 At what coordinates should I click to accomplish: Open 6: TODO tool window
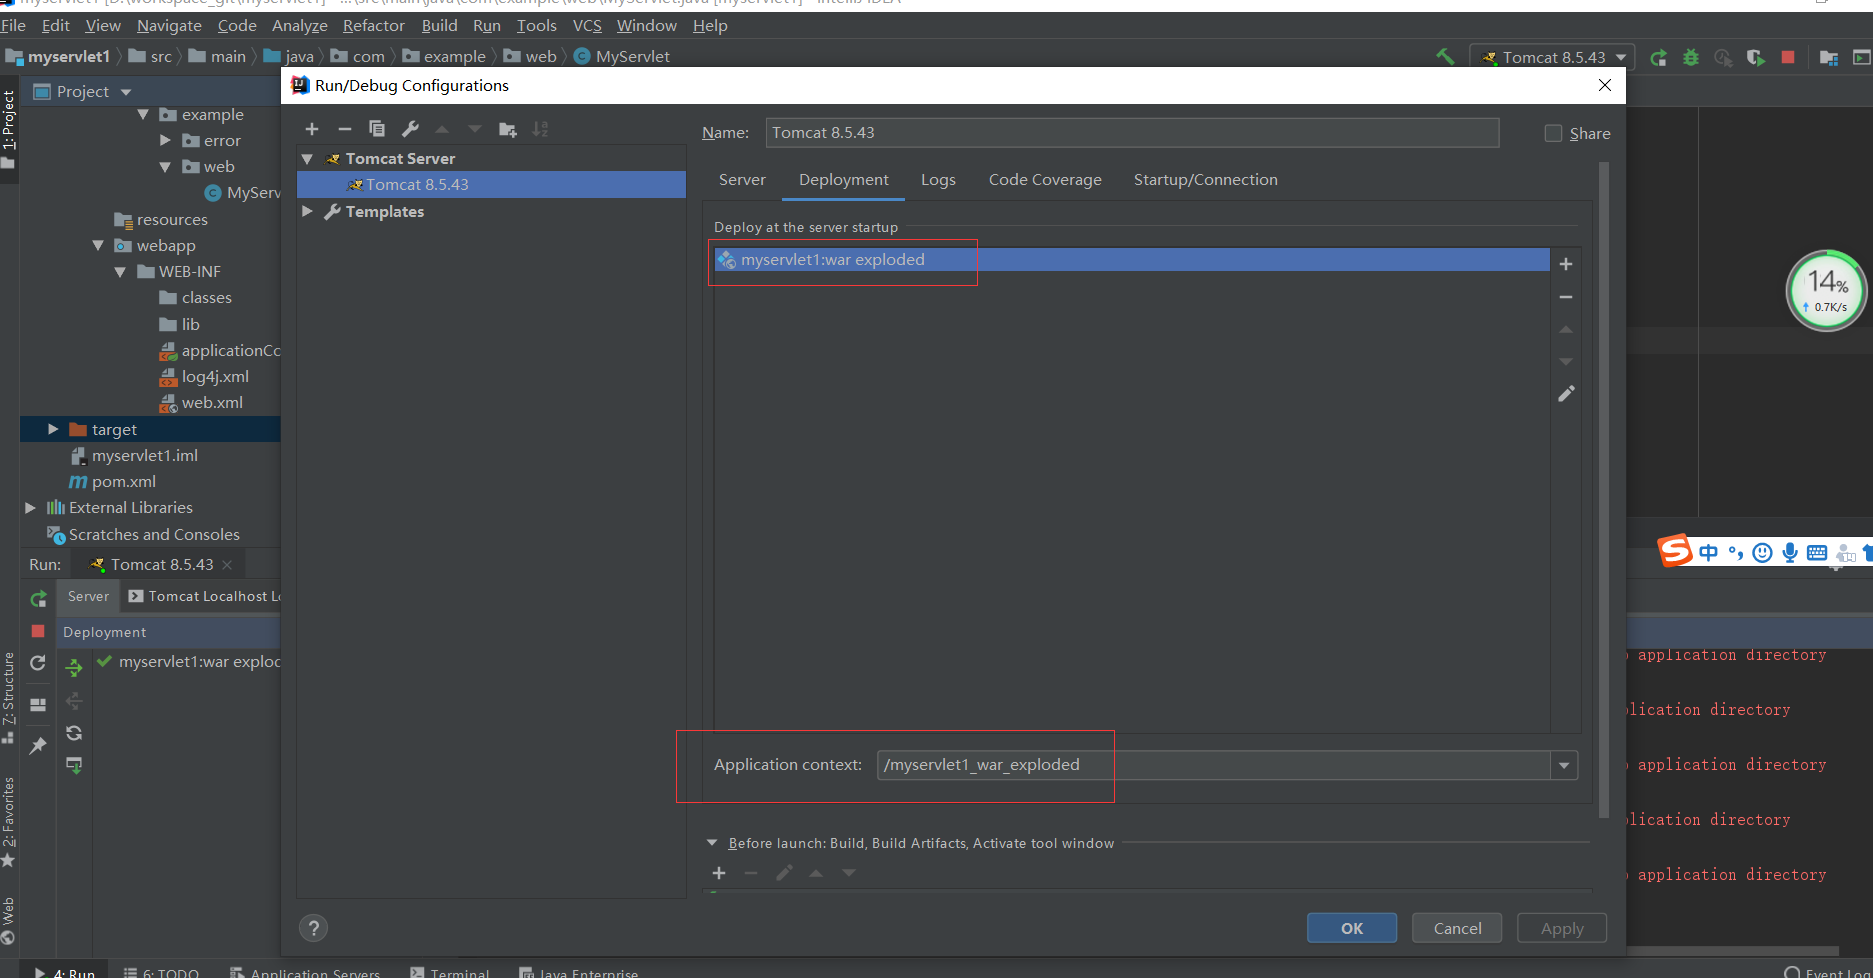[161, 972]
